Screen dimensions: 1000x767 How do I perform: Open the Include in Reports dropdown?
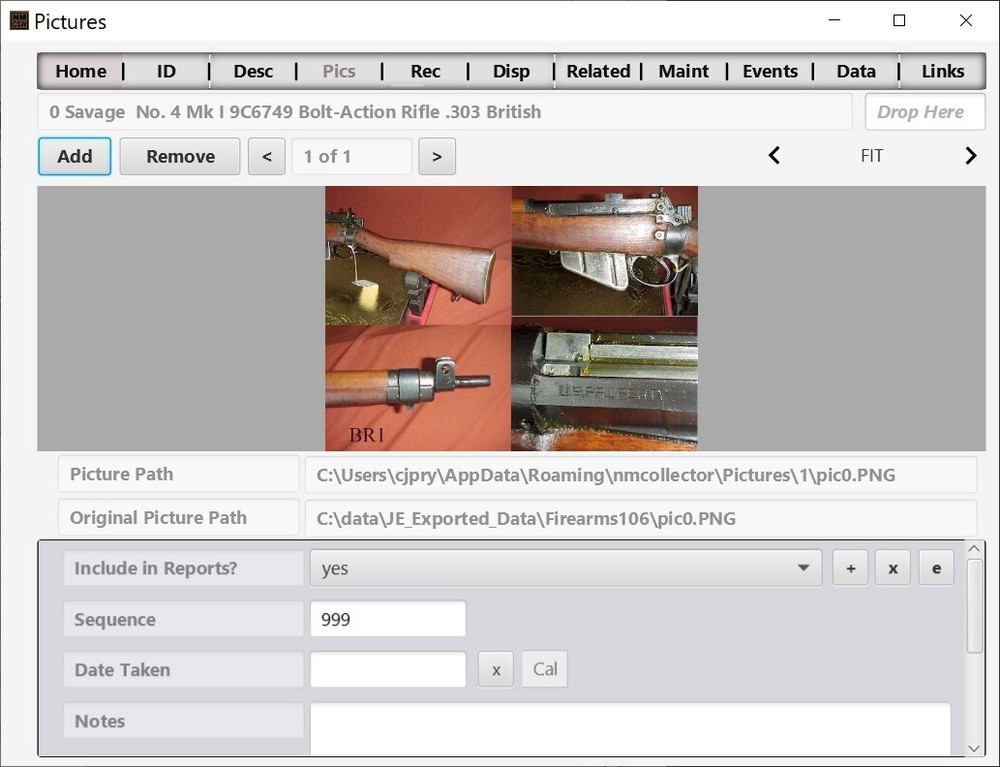click(803, 567)
